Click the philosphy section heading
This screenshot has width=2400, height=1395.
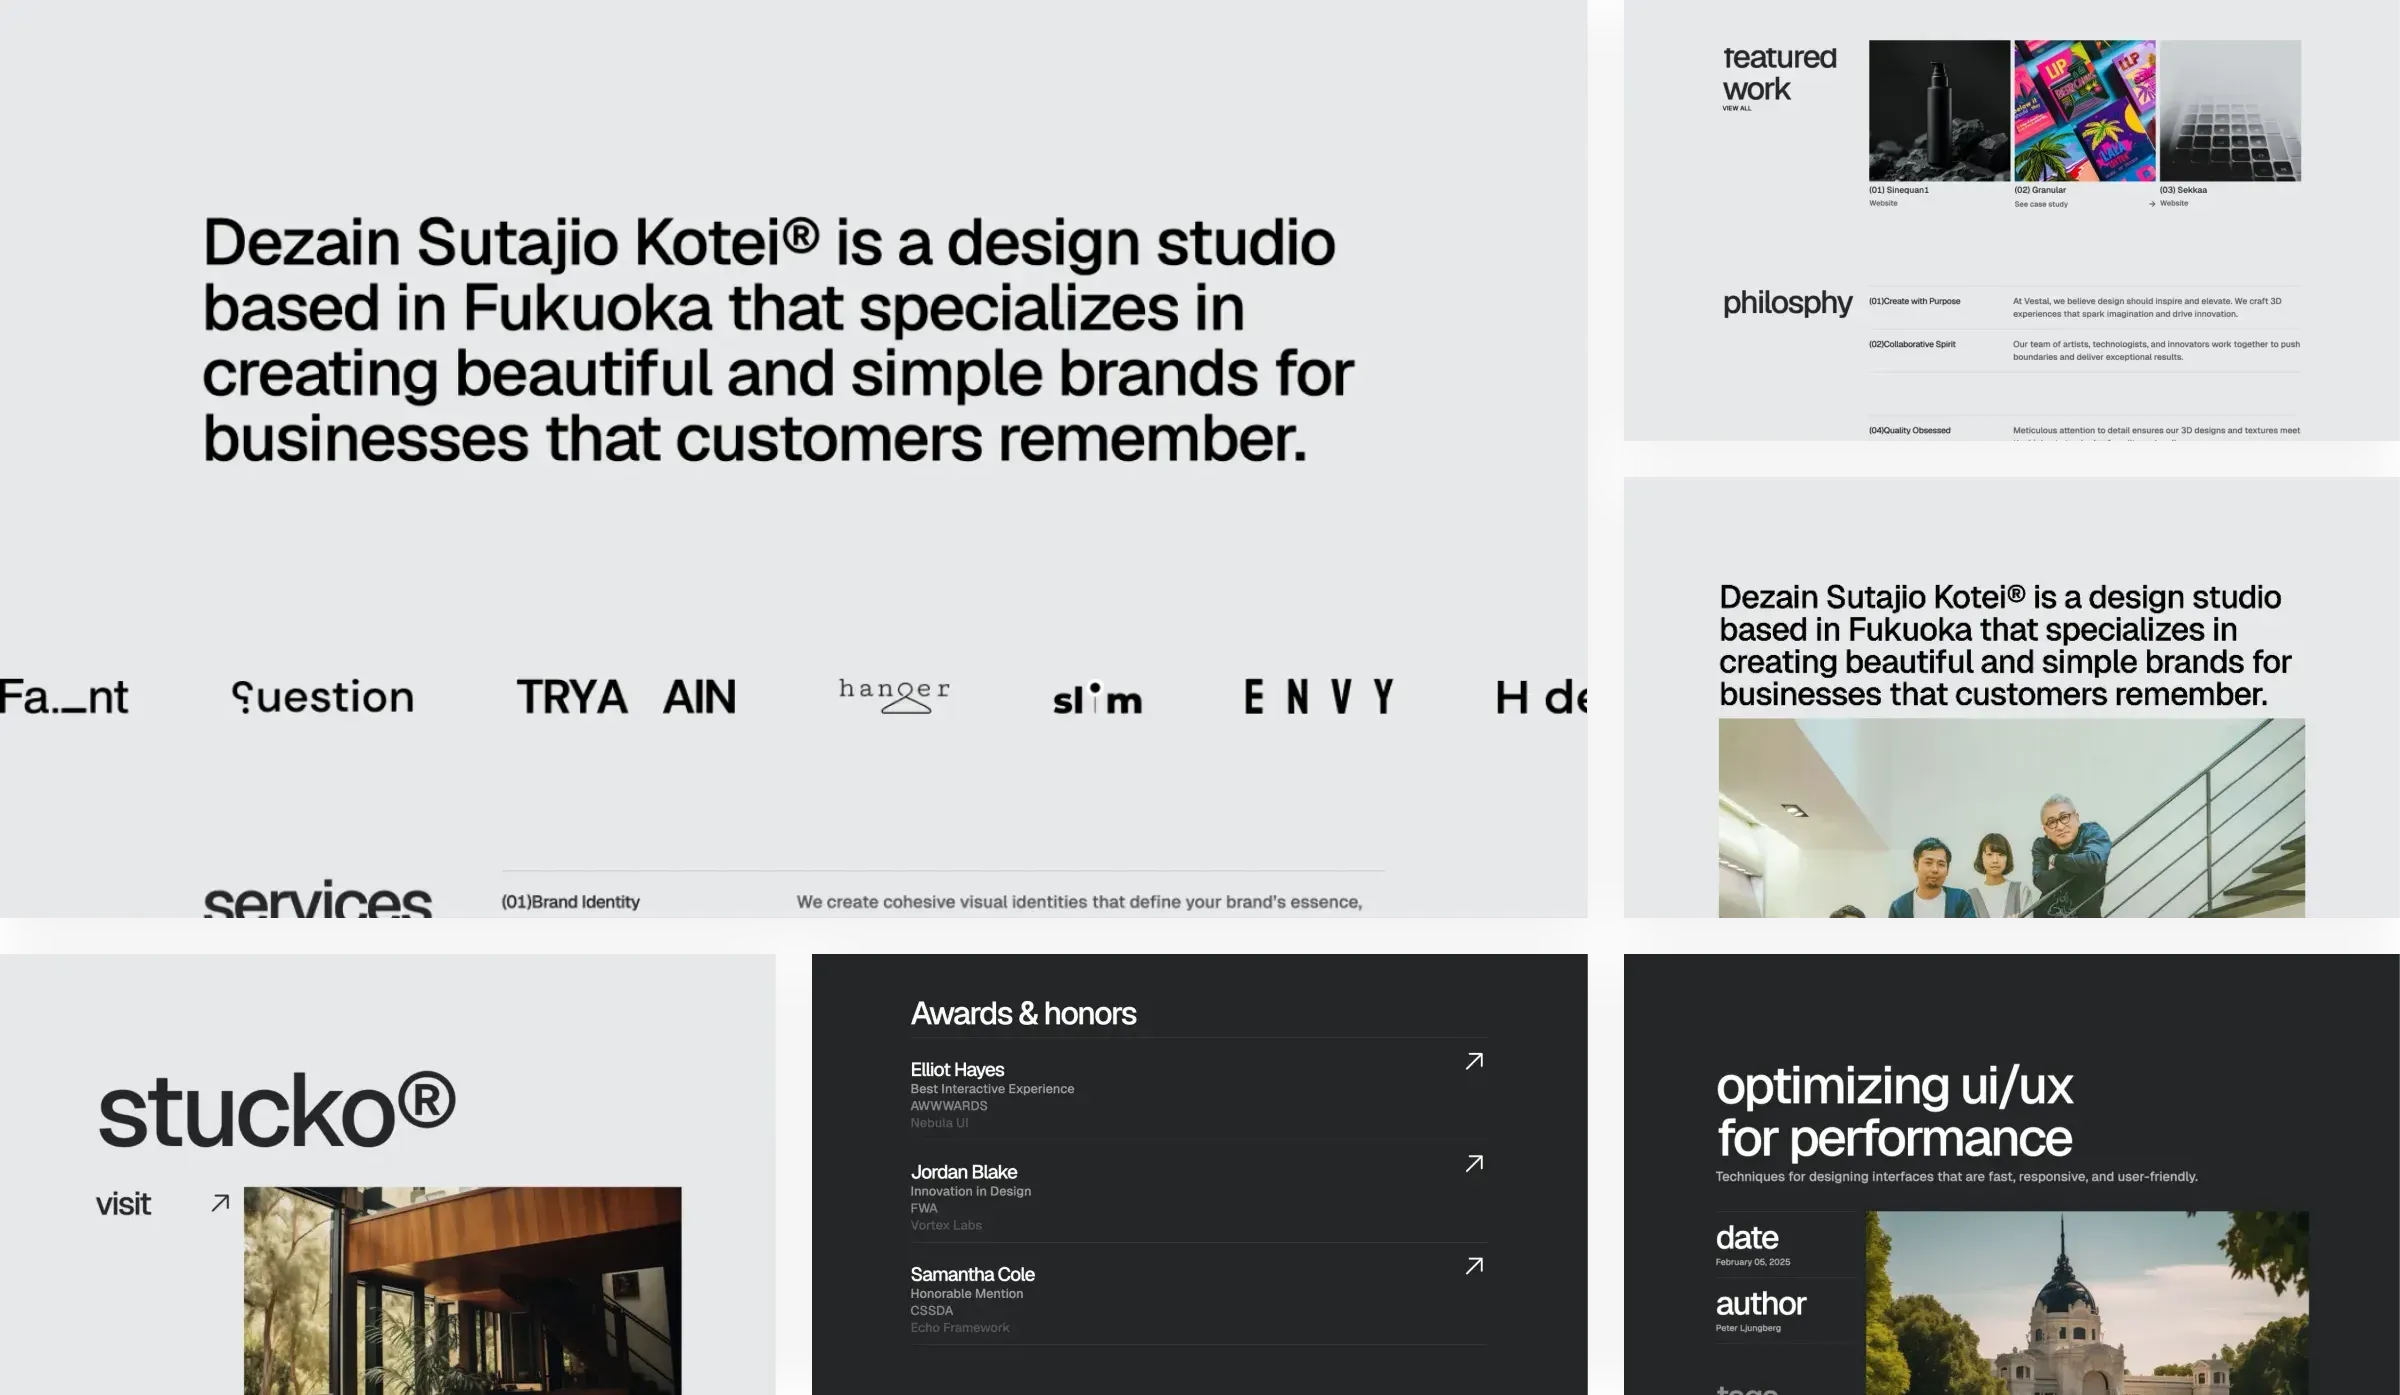1787,303
